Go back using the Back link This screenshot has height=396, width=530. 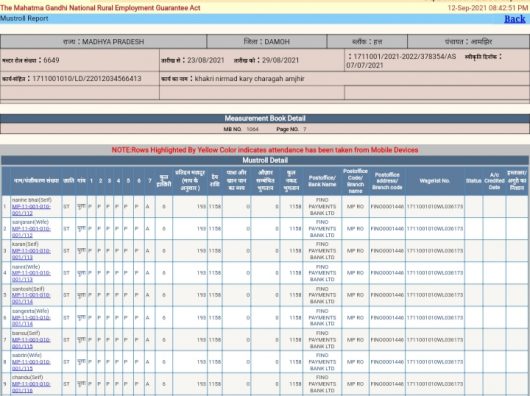click(x=515, y=19)
